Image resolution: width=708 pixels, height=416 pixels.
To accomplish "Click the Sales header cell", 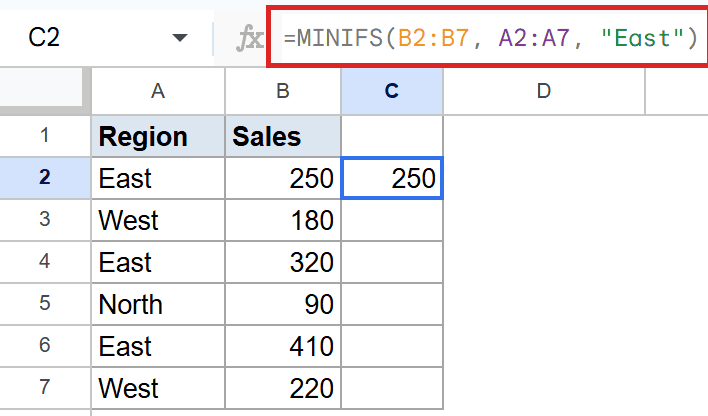I will (283, 136).
